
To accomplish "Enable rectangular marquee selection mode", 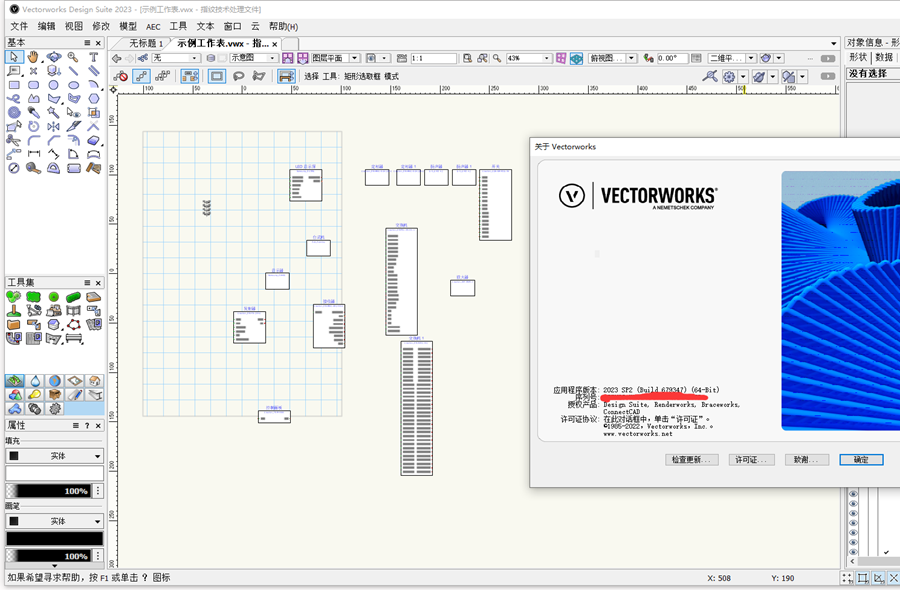I will [216, 76].
